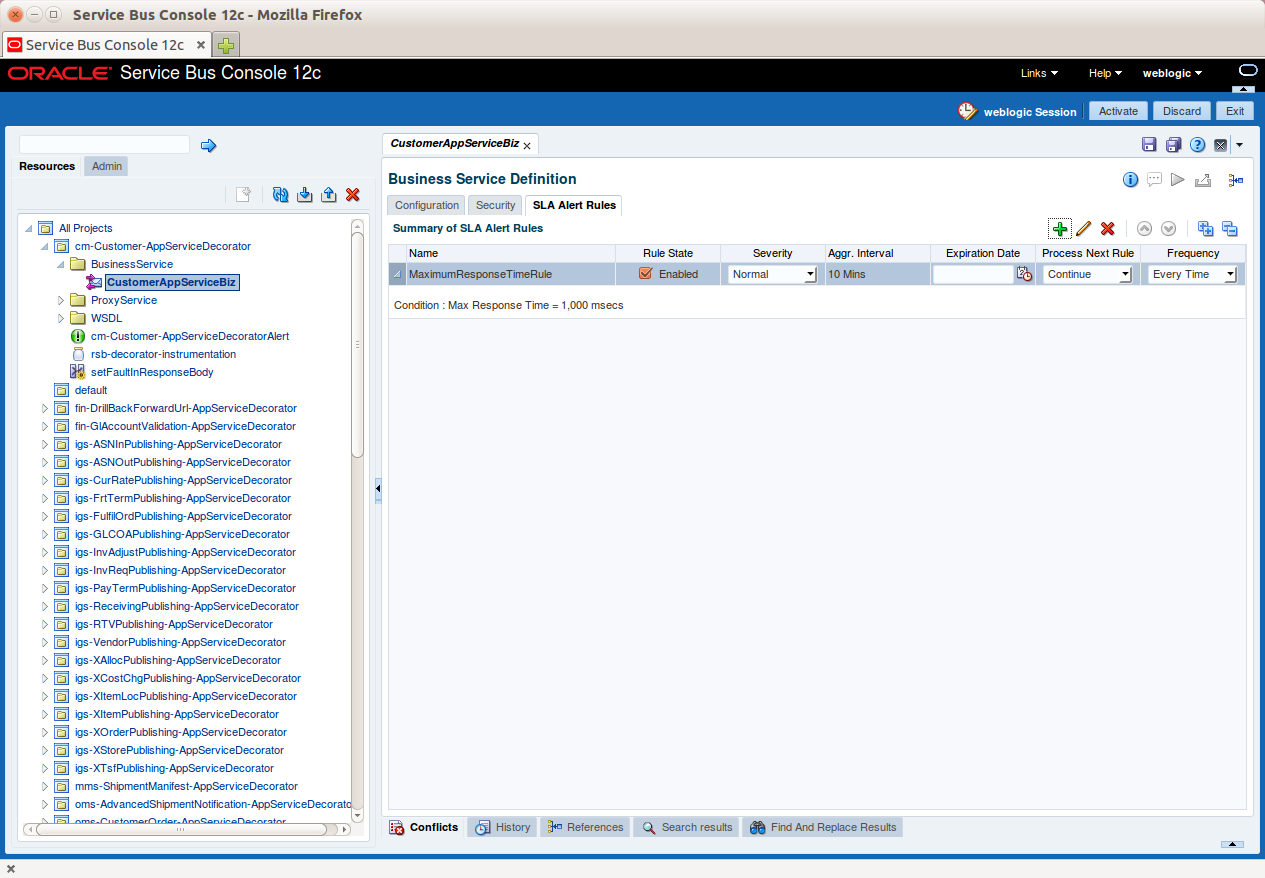Open the description comment bubble icon
Image resolution: width=1265 pixels, height=878 pixels.
1154,180
